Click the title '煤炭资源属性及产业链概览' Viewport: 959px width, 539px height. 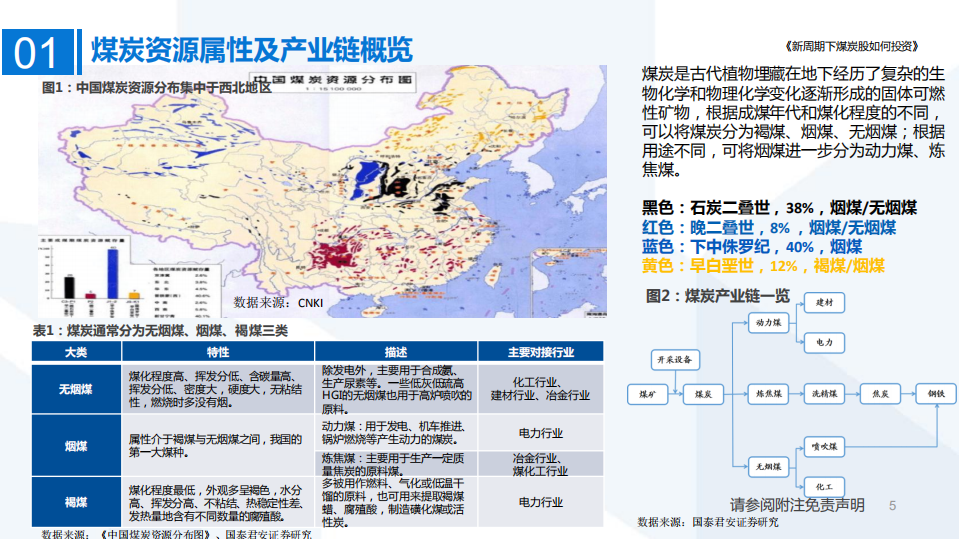click(252, 50)
